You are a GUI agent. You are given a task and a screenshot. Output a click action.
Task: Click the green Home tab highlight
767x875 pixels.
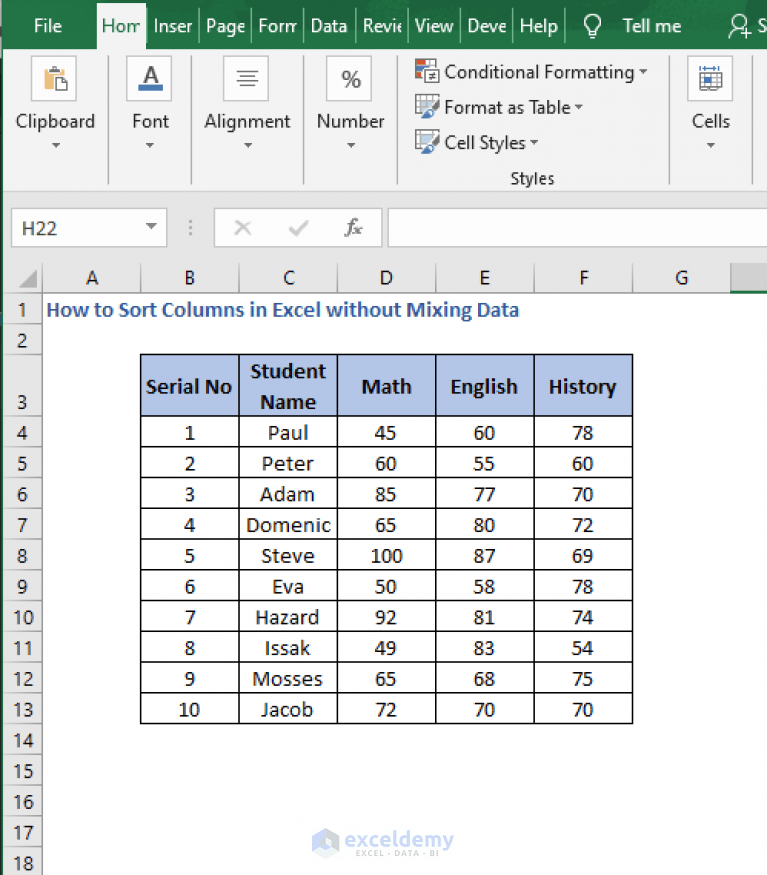pyautogui.click(x=121, y=26)
